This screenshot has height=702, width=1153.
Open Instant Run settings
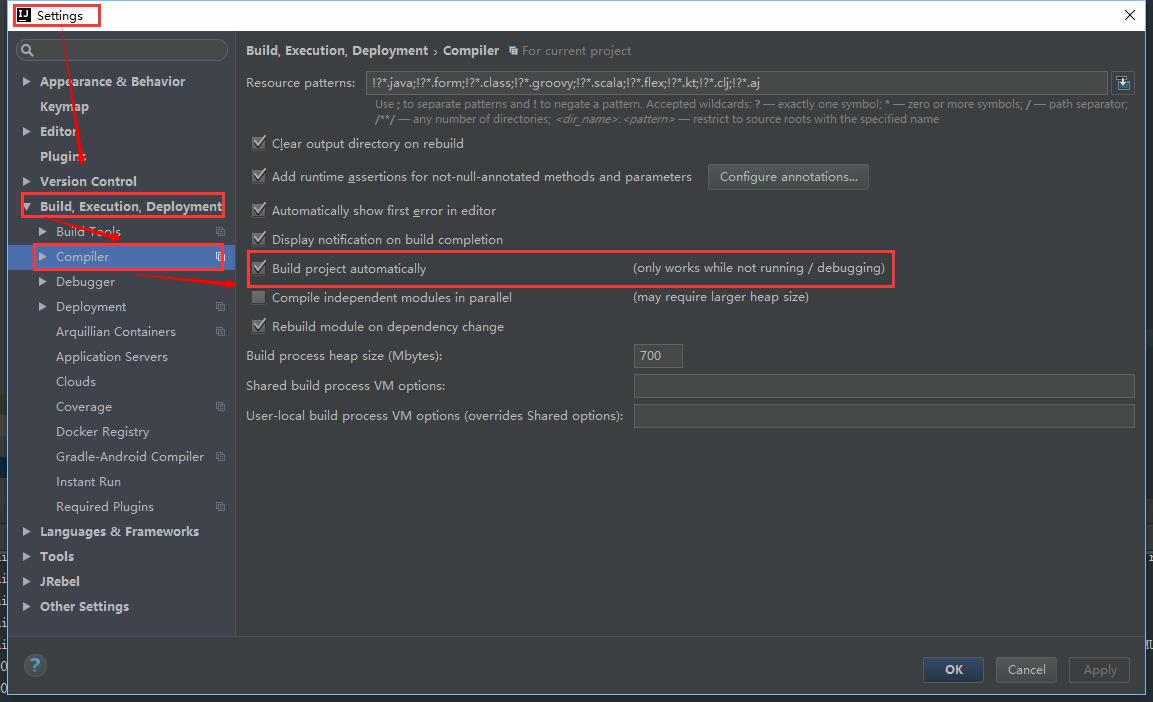(88, 481)
